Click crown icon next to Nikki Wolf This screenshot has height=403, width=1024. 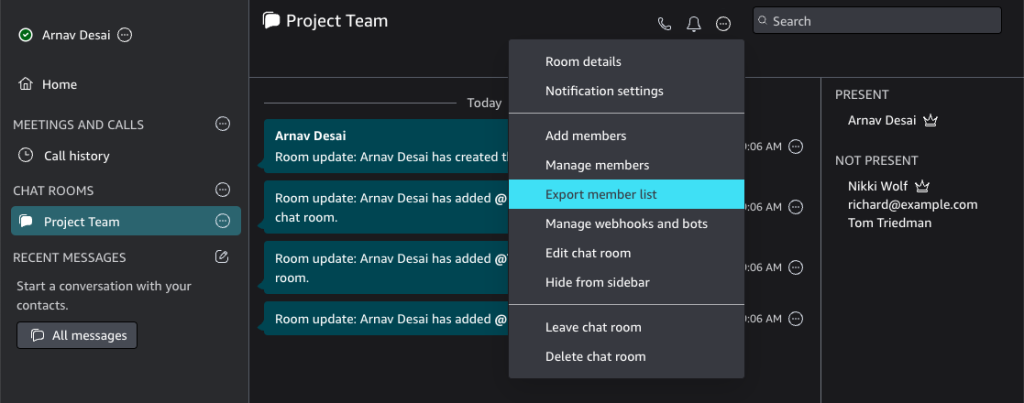923,186
